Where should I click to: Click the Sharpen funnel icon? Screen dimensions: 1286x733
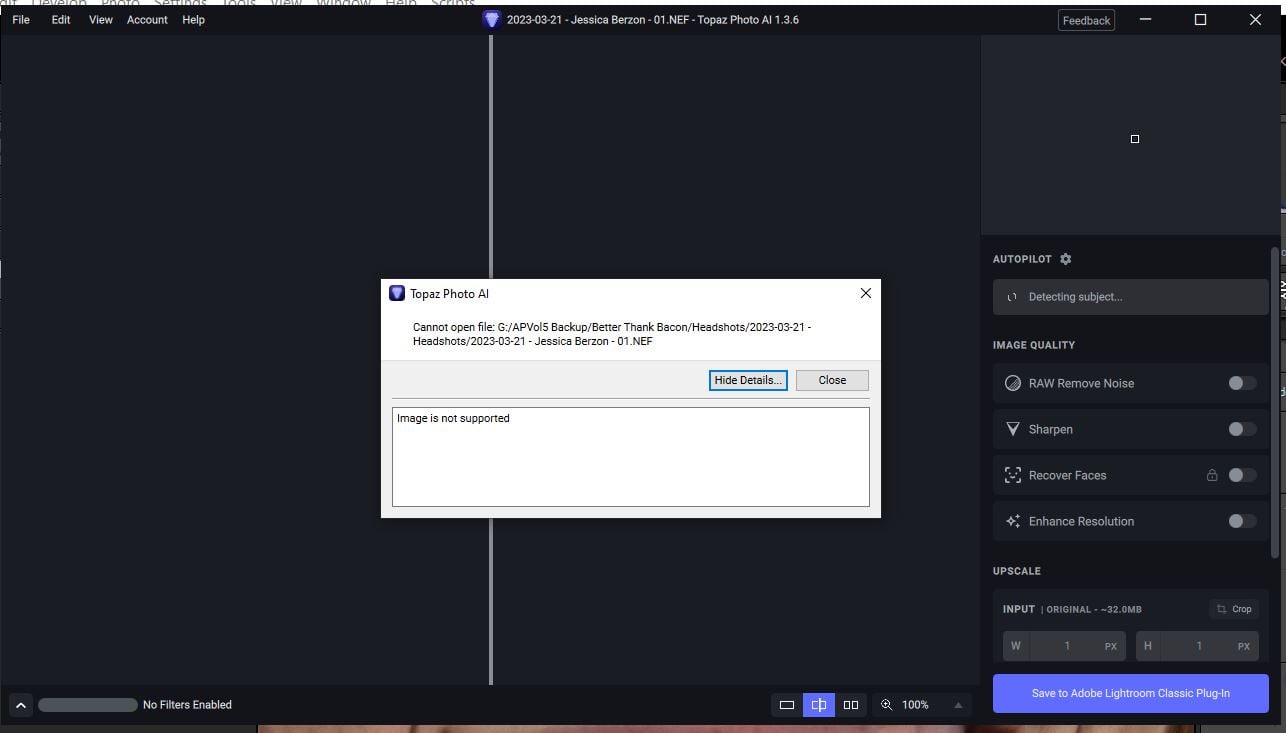(1012, 429)
